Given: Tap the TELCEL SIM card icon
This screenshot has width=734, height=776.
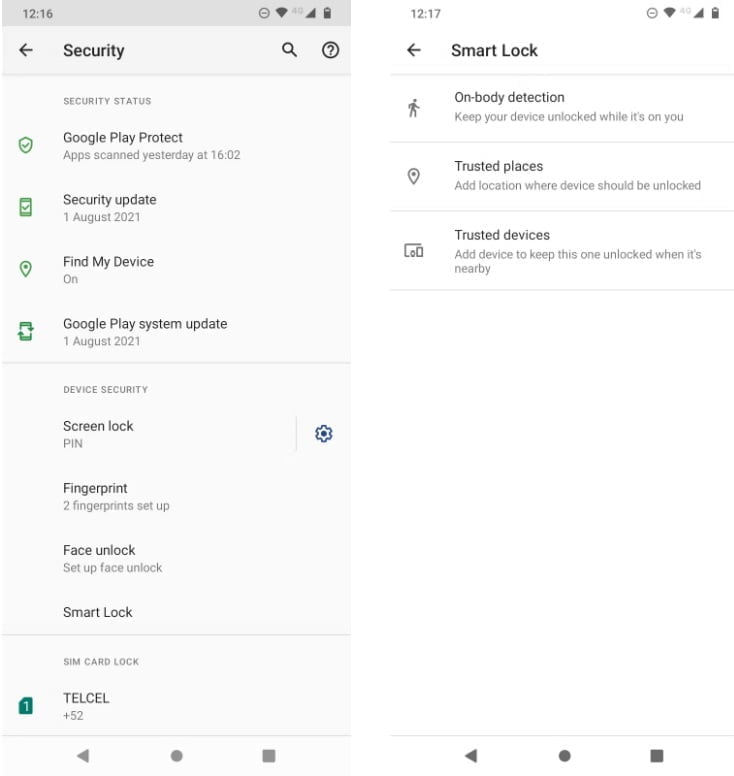Looking at the screenshot, I should point(26,706).
